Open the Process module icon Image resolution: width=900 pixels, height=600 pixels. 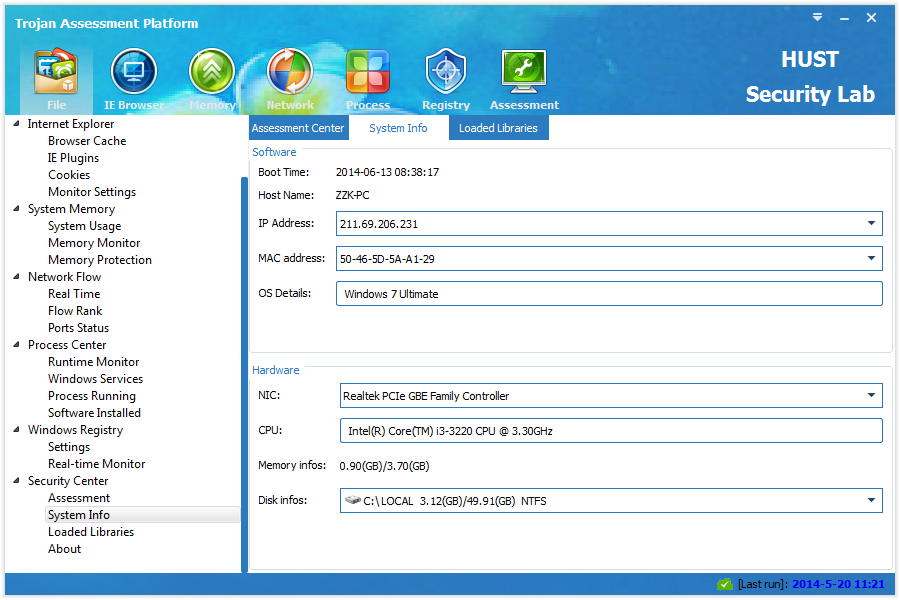[x=368, y=72]
